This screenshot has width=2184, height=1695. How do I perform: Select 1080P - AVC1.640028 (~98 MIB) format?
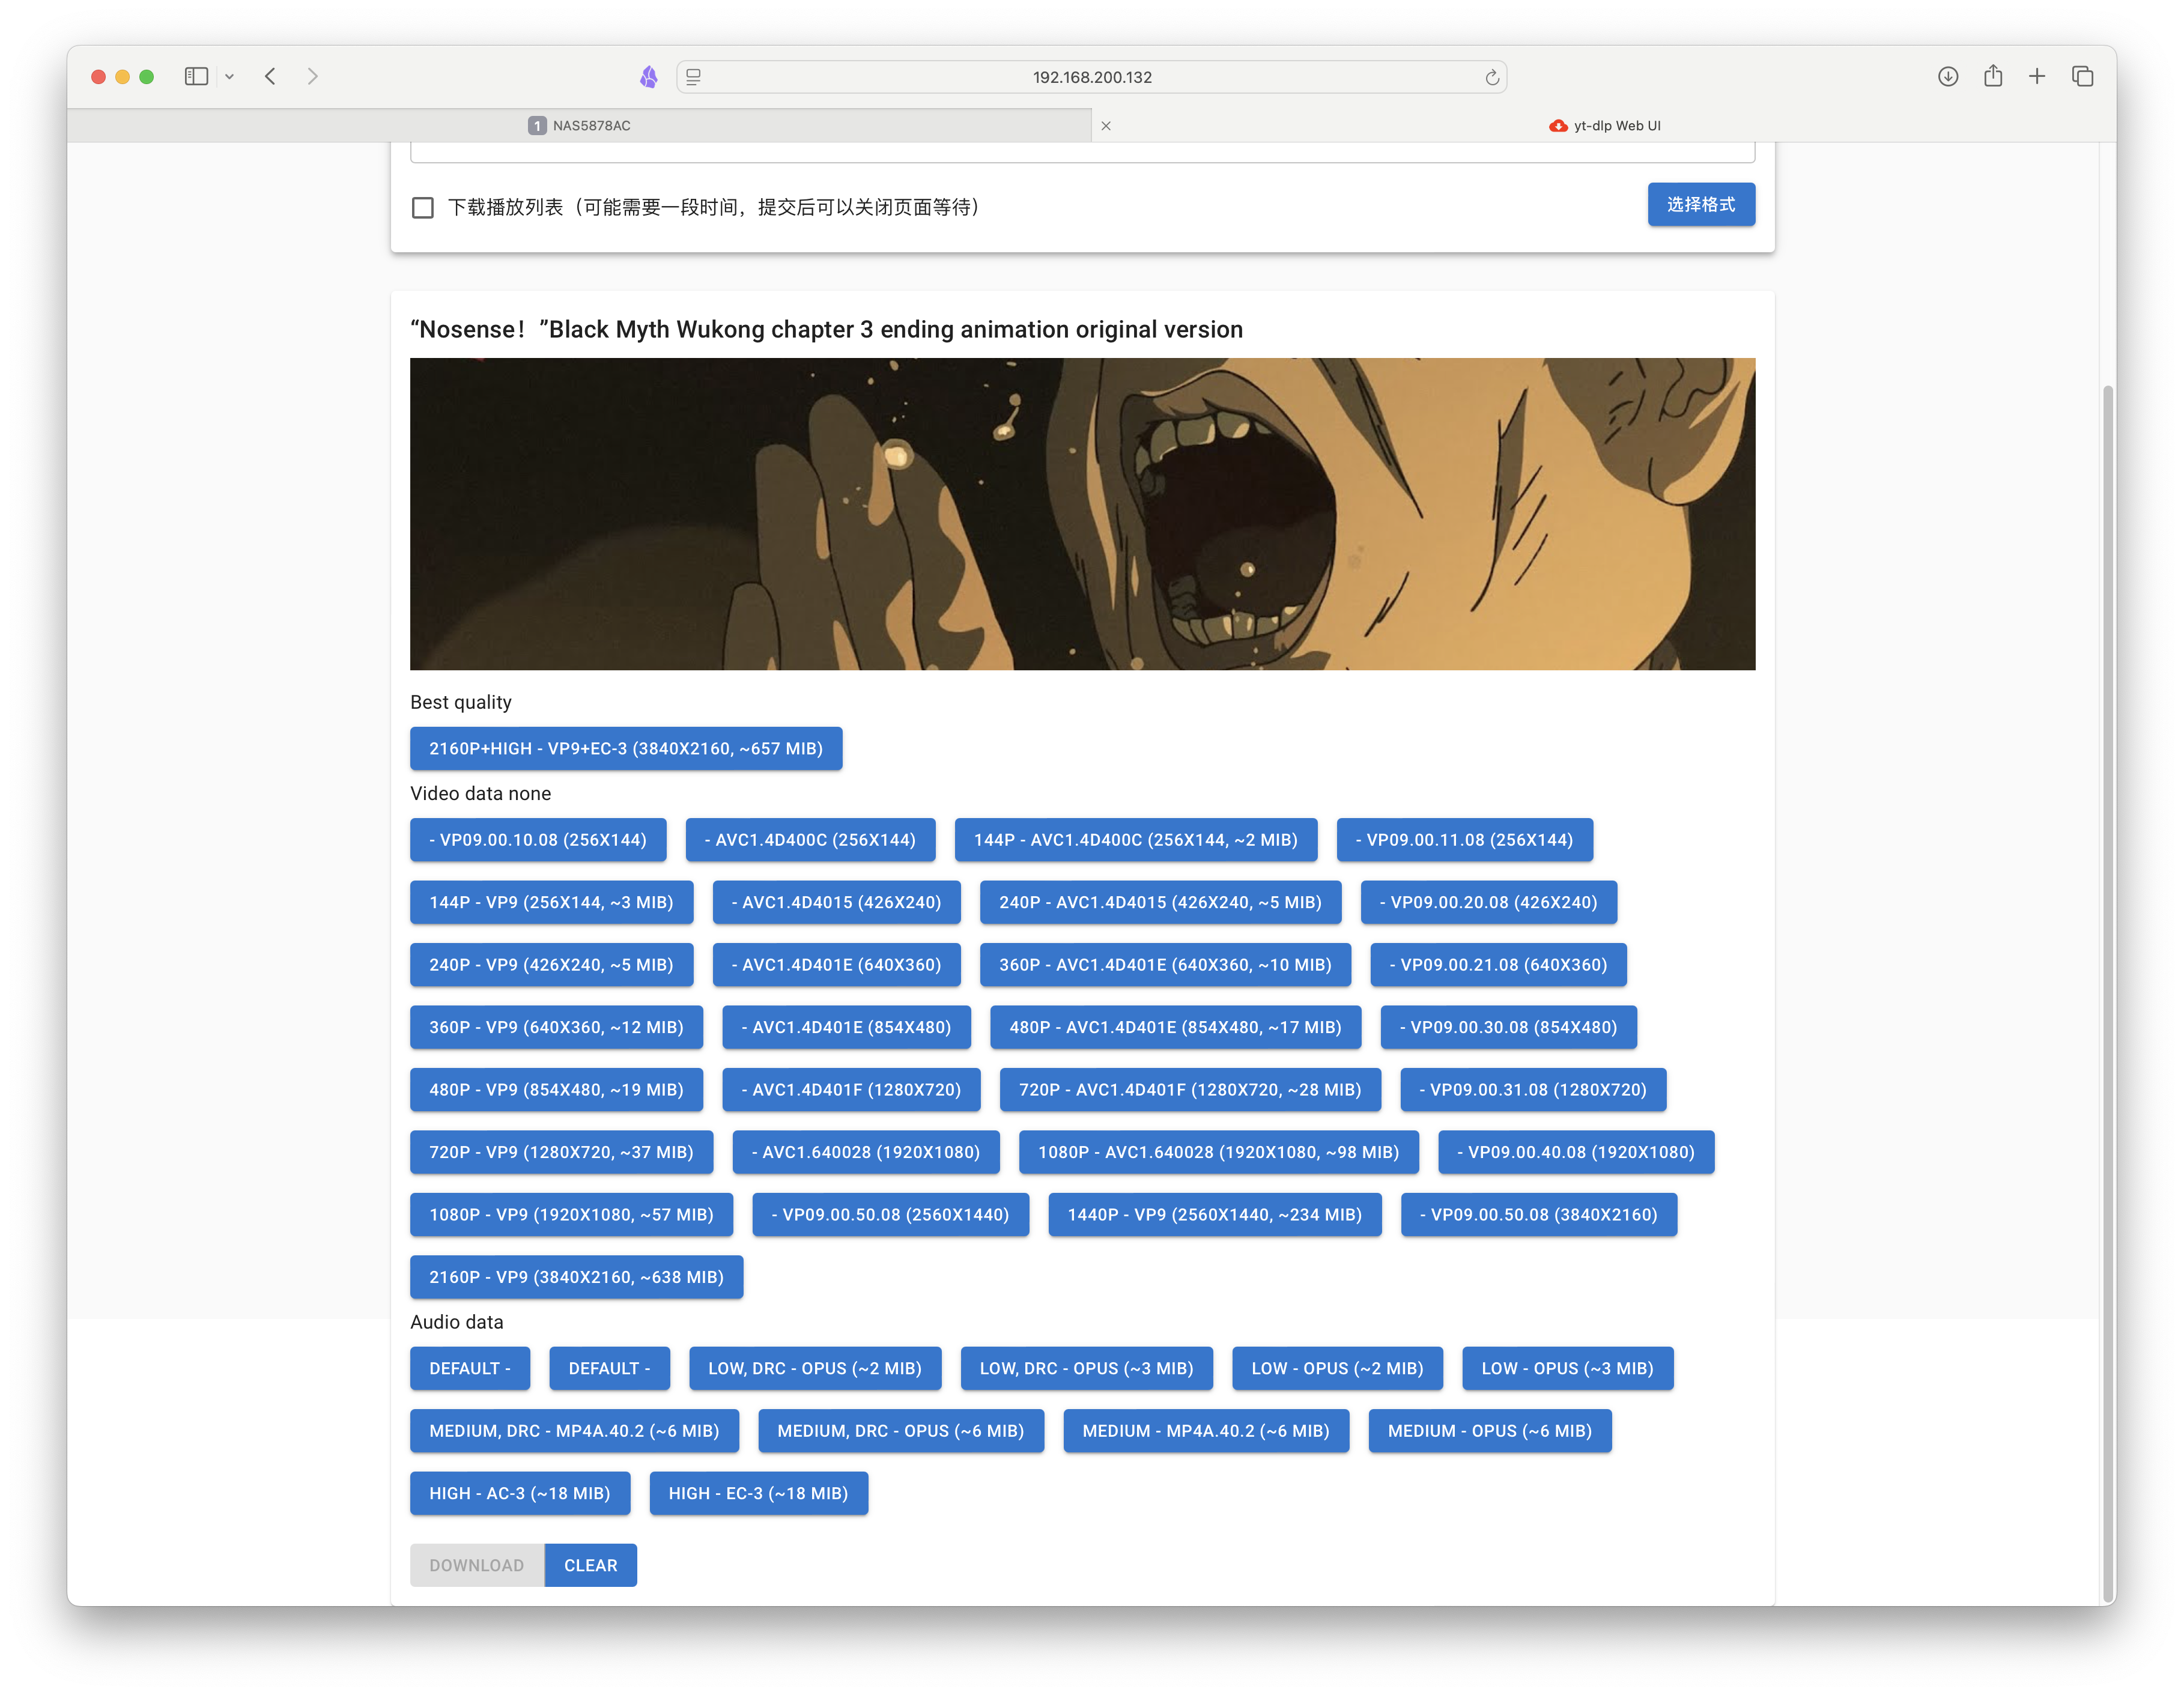click(x=1219, y=1153)
